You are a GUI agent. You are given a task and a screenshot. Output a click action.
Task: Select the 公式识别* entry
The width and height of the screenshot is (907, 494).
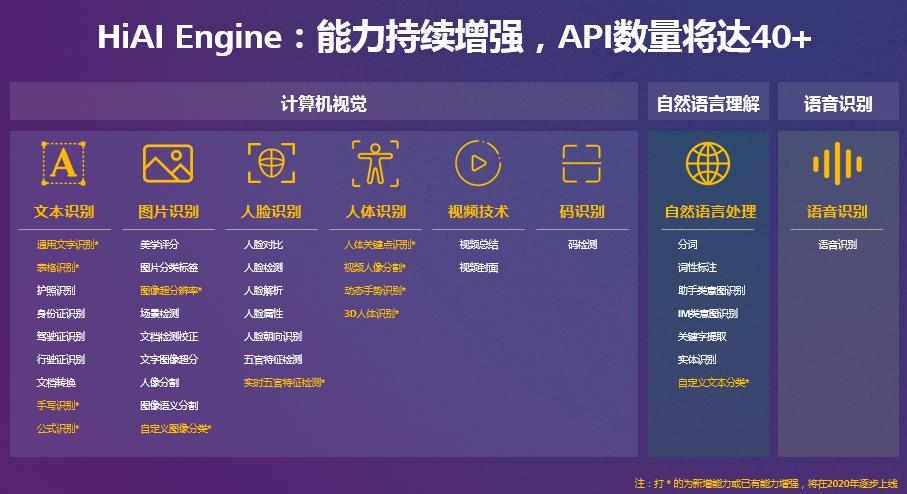[58, 429]
